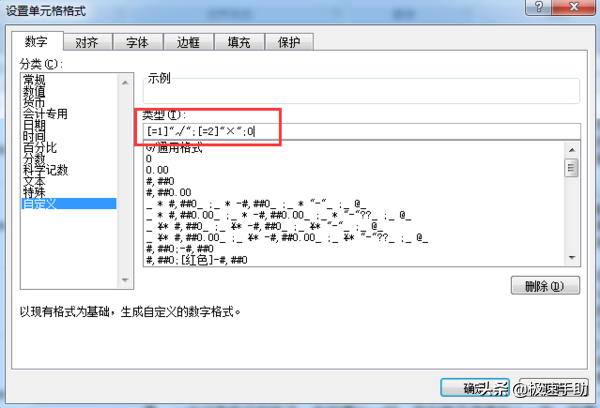The image size is (600, 408).
Task: Select the 填充 tab
Action: [239, 42]
